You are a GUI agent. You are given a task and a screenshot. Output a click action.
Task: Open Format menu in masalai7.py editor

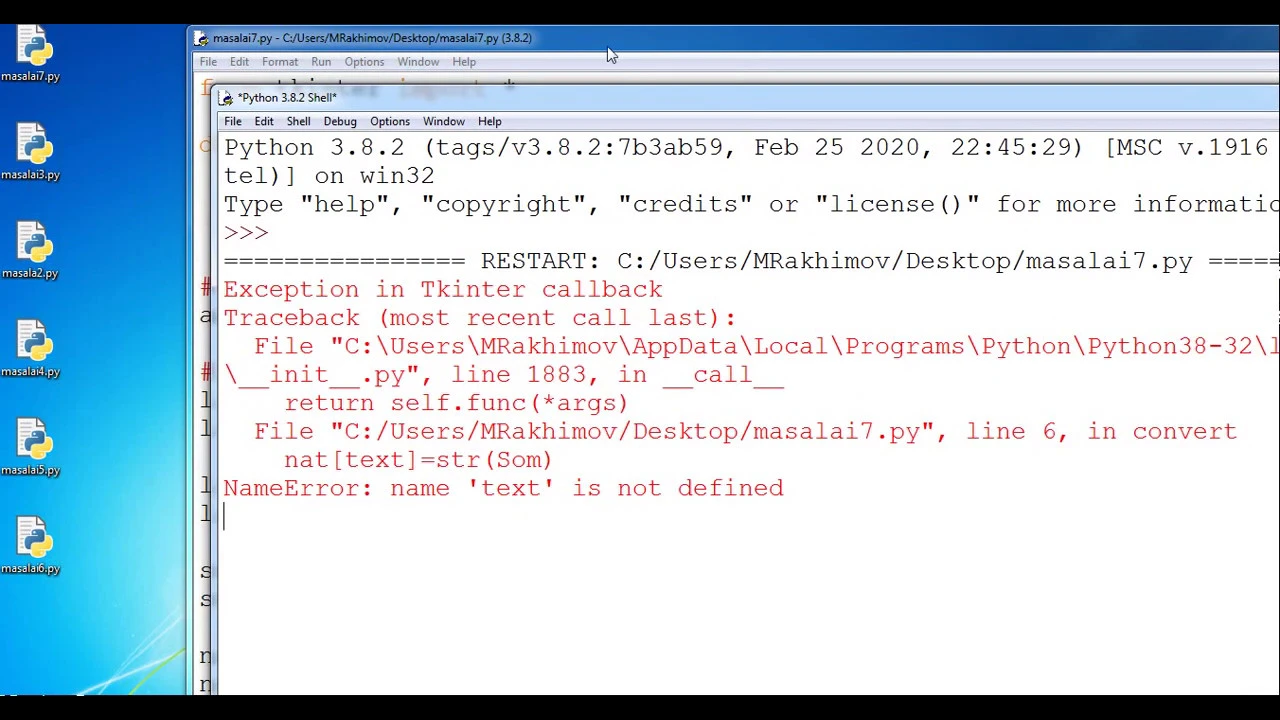click(280, 62)
